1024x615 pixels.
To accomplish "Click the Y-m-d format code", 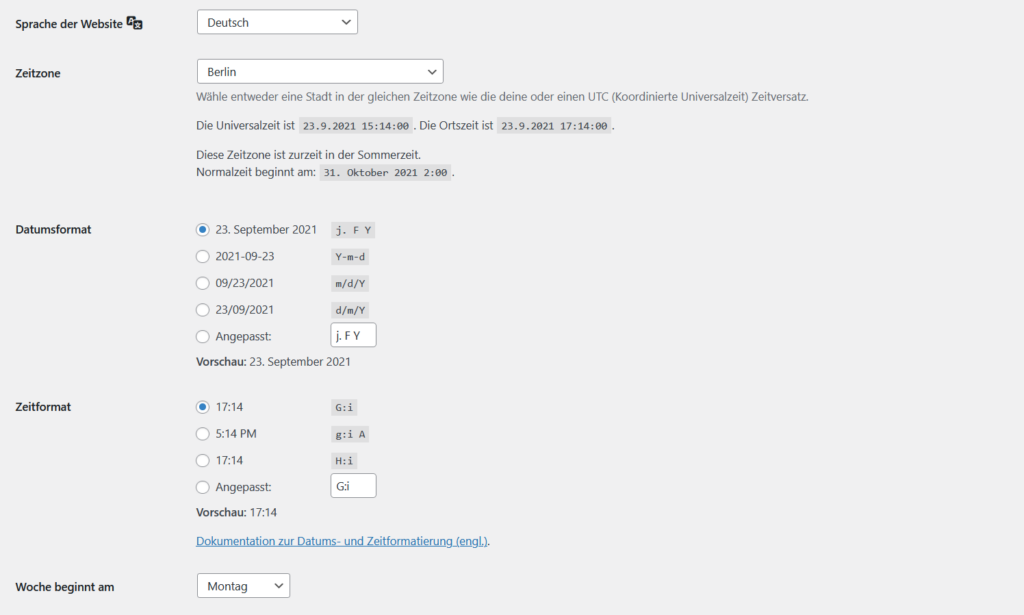I will [x=350, y=257].
